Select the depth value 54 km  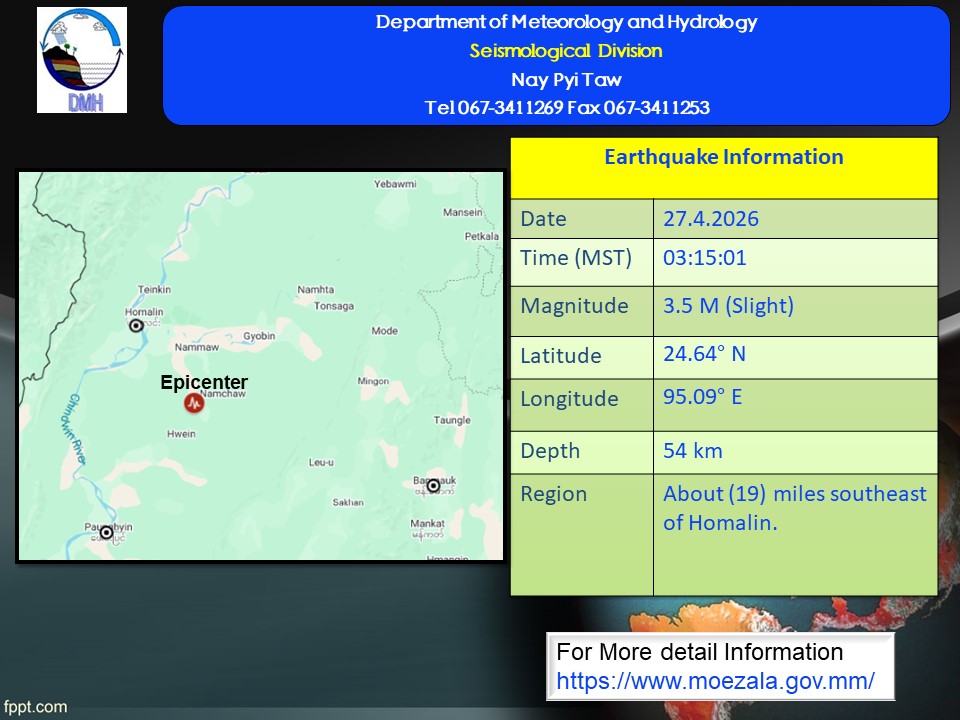tap(692, 451)
